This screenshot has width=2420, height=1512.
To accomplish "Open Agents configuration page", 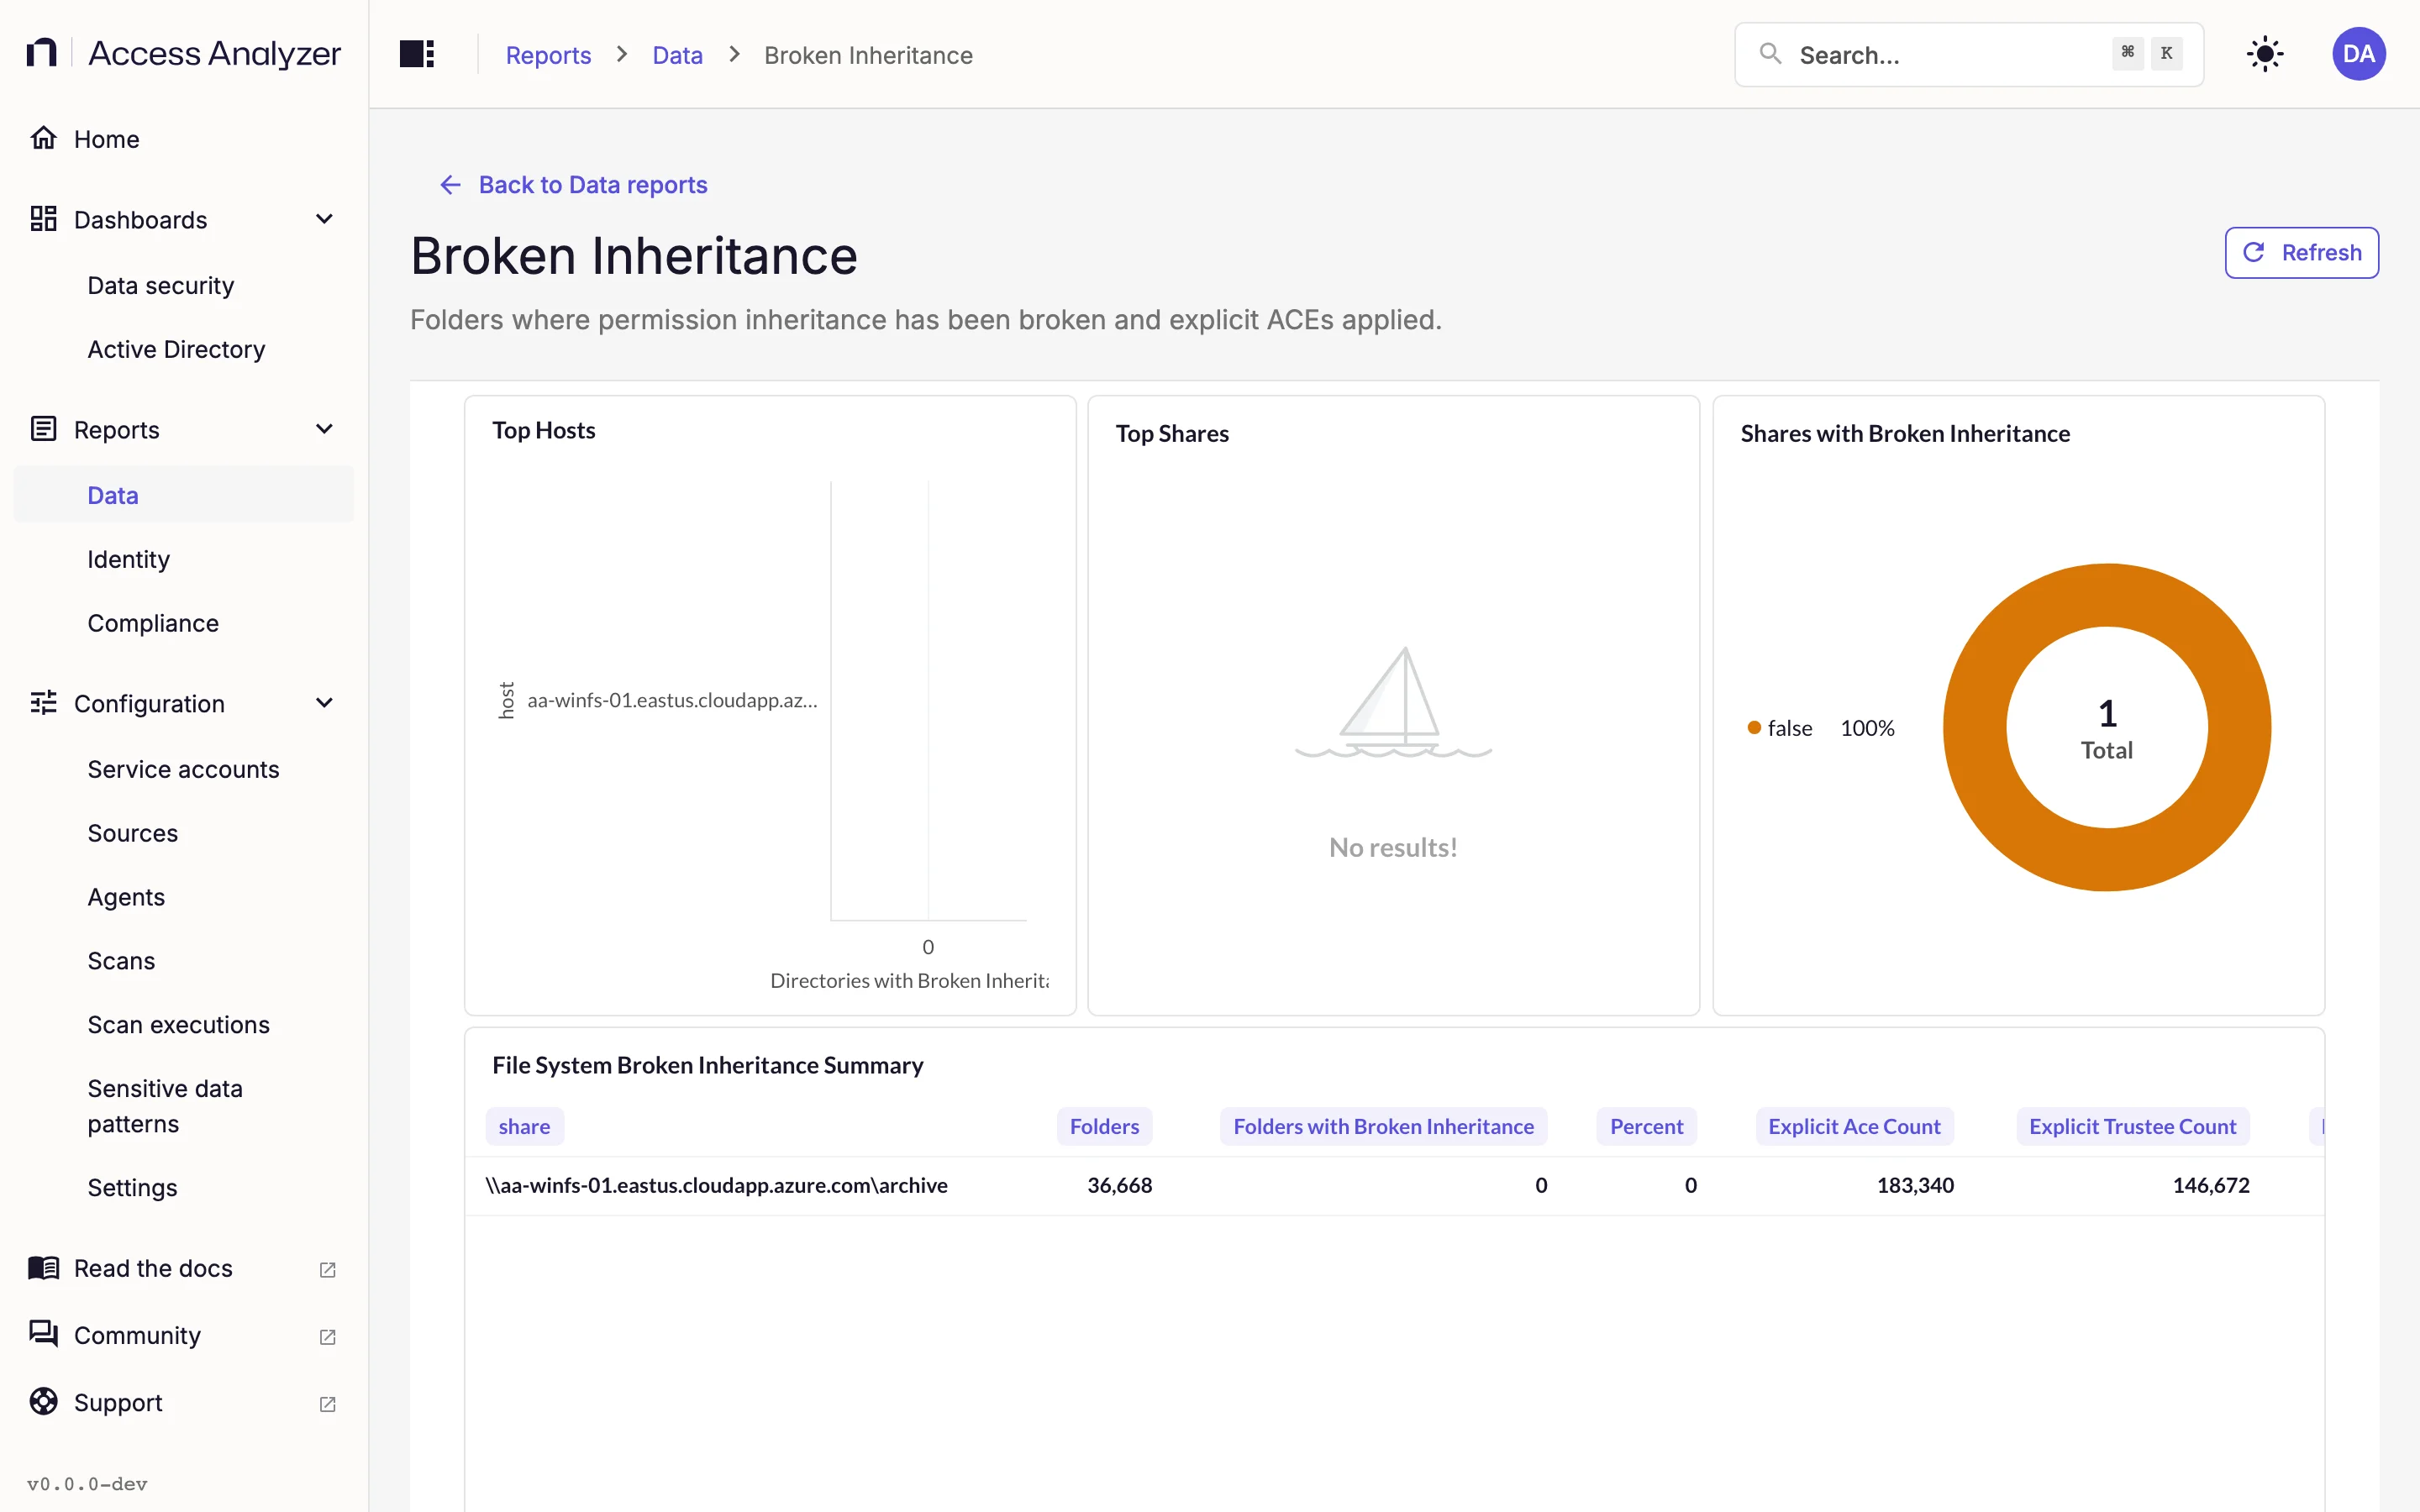I will point(126,897).
